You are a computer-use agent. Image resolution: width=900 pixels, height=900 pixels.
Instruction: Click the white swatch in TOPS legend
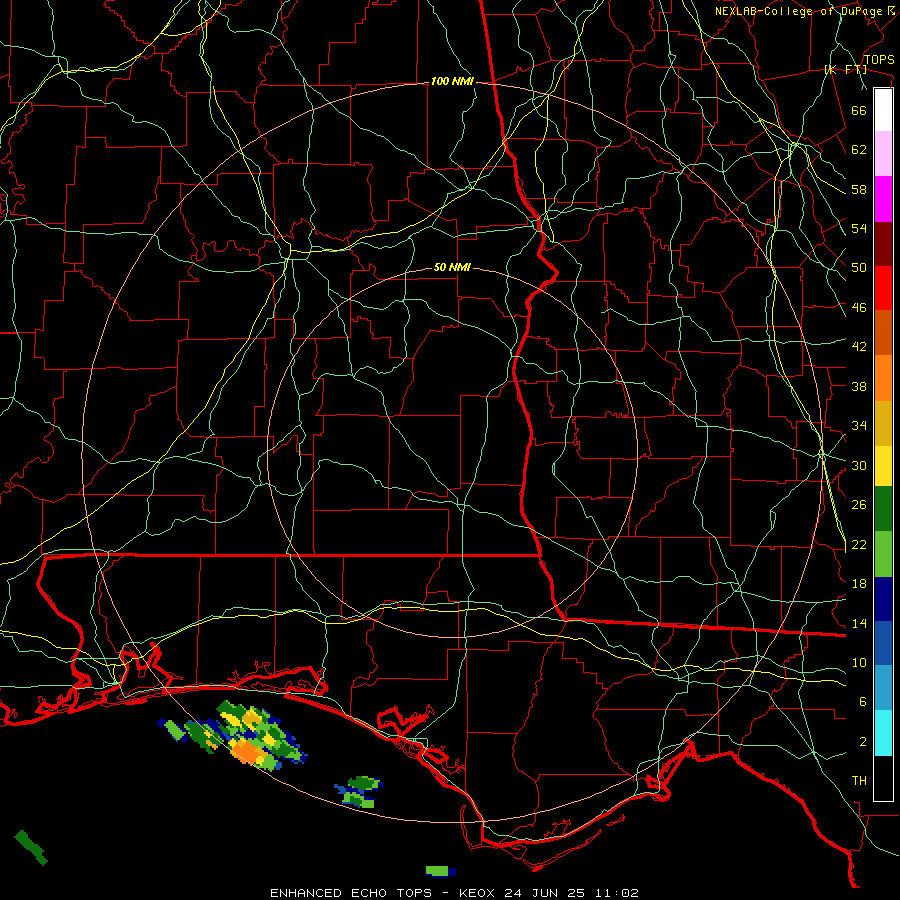click(883, 110)
